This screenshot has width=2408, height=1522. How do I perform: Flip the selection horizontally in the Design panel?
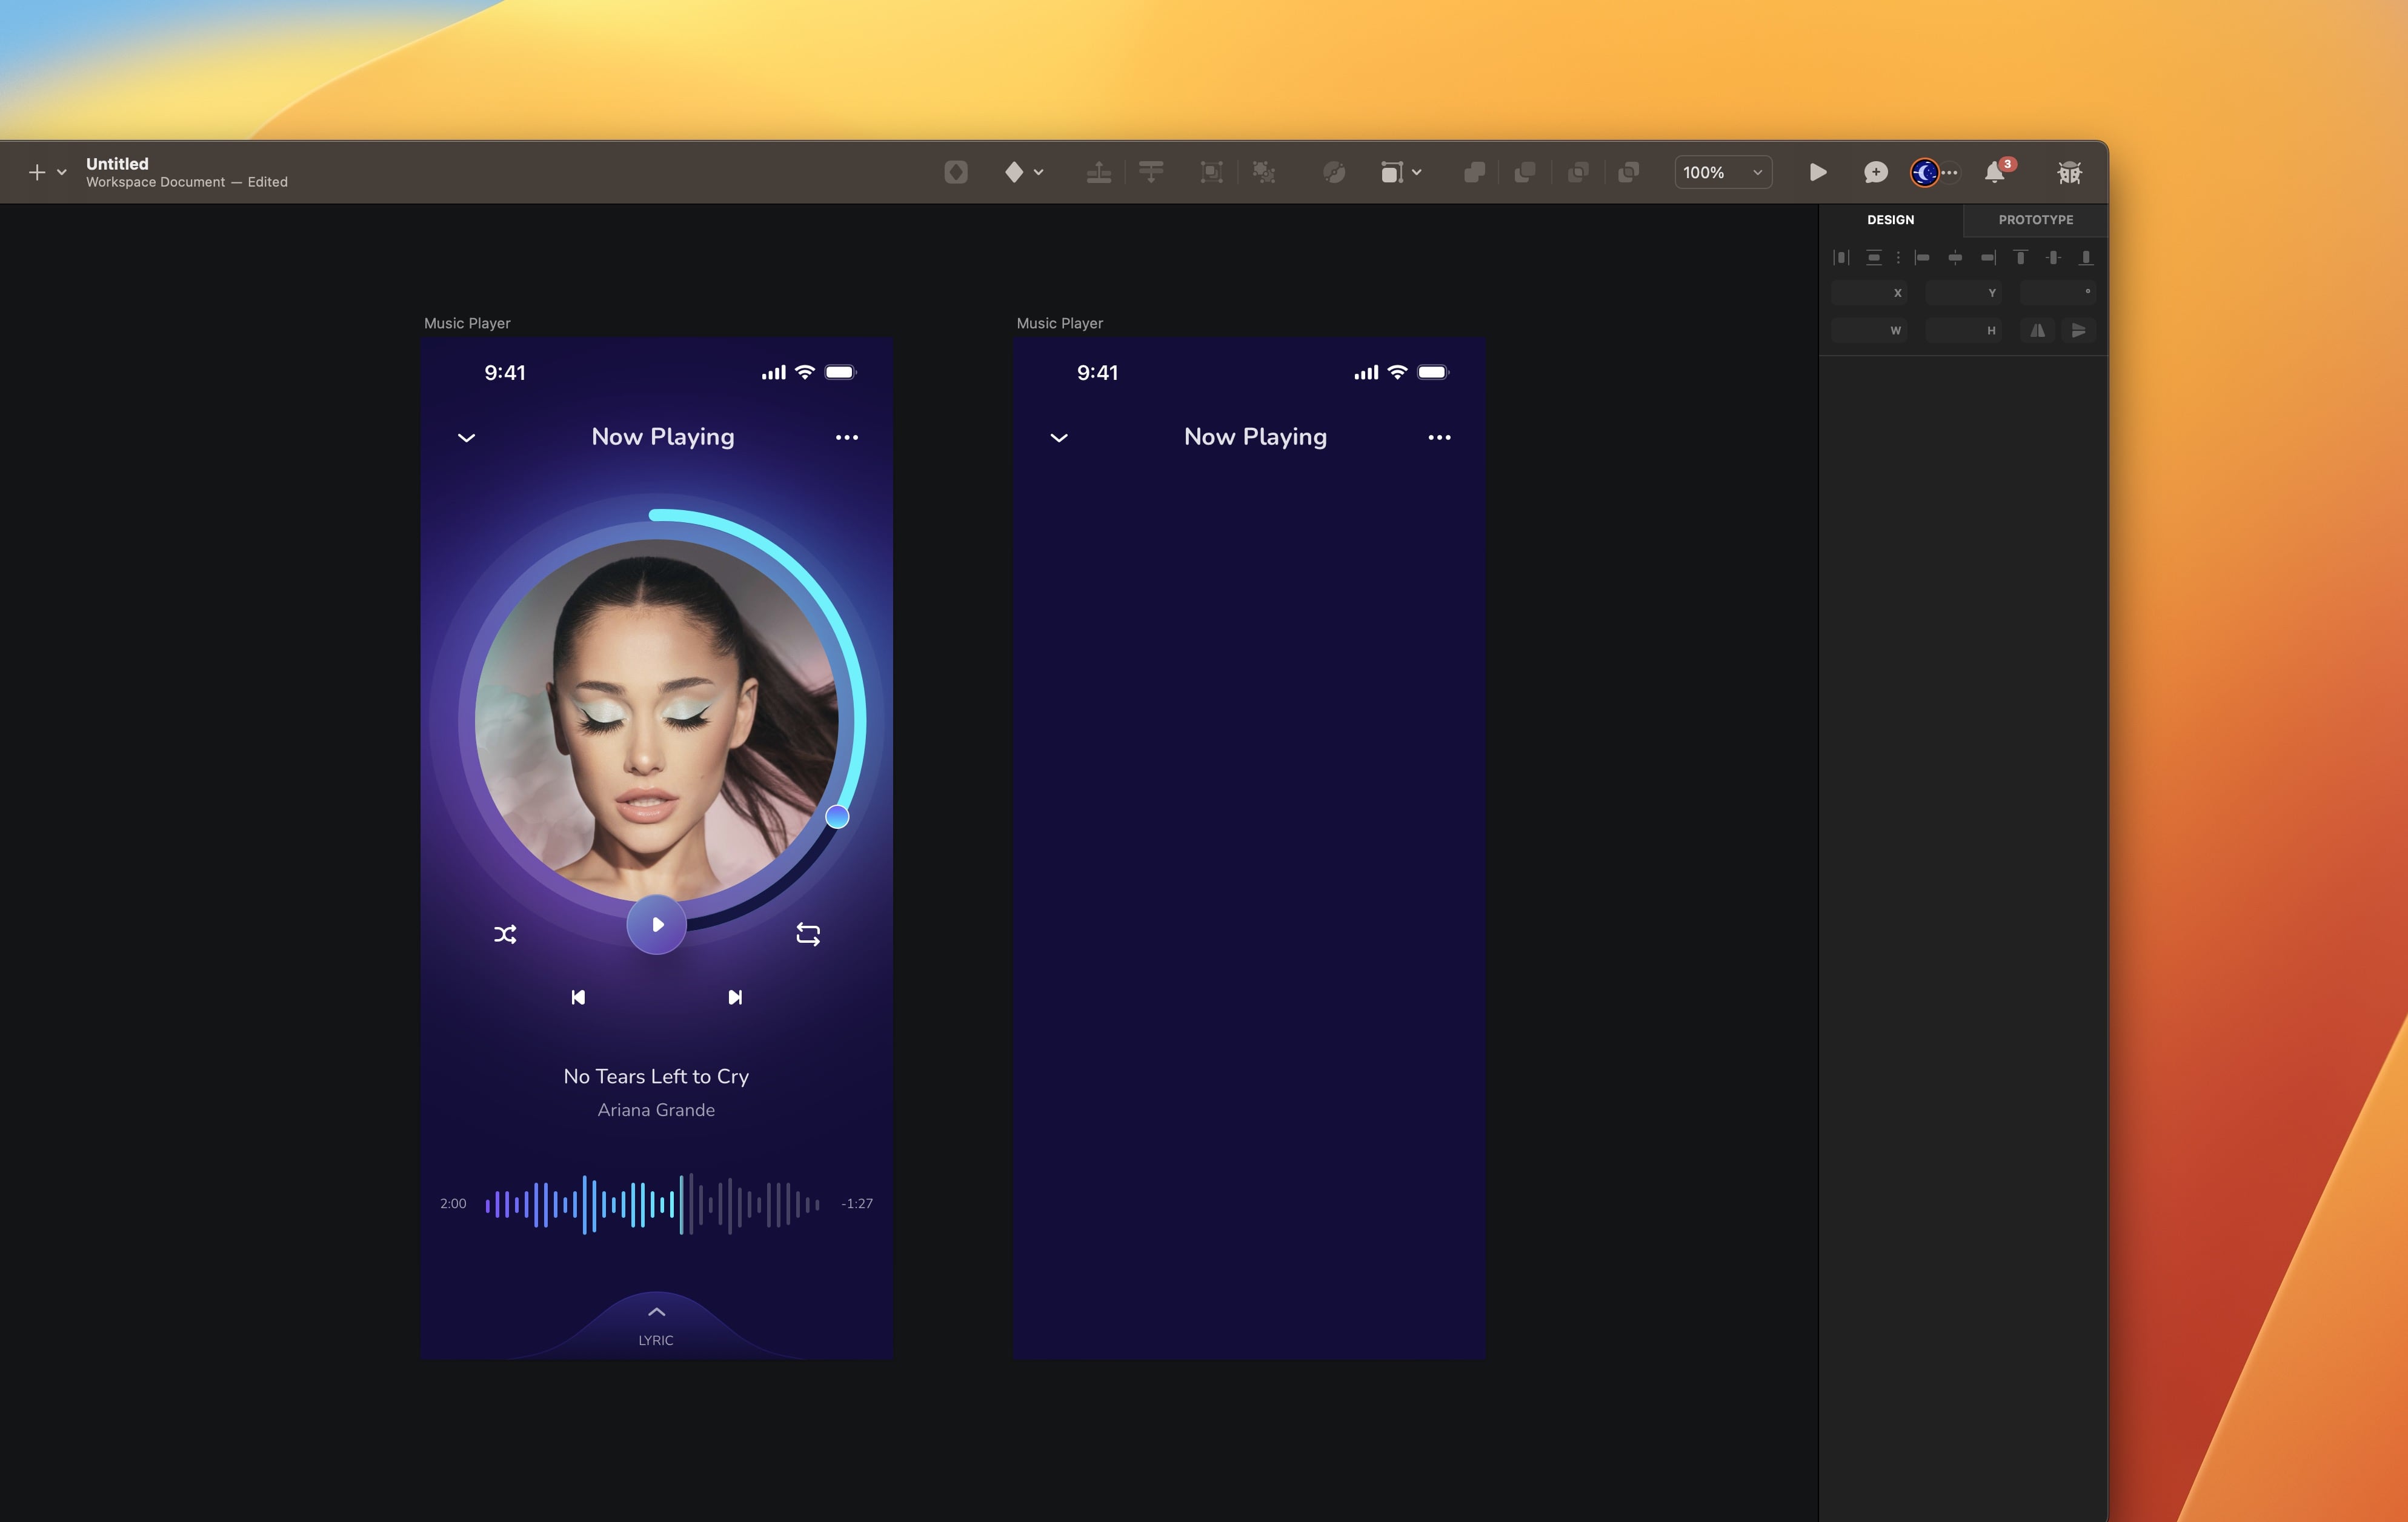click(2037, 330)
